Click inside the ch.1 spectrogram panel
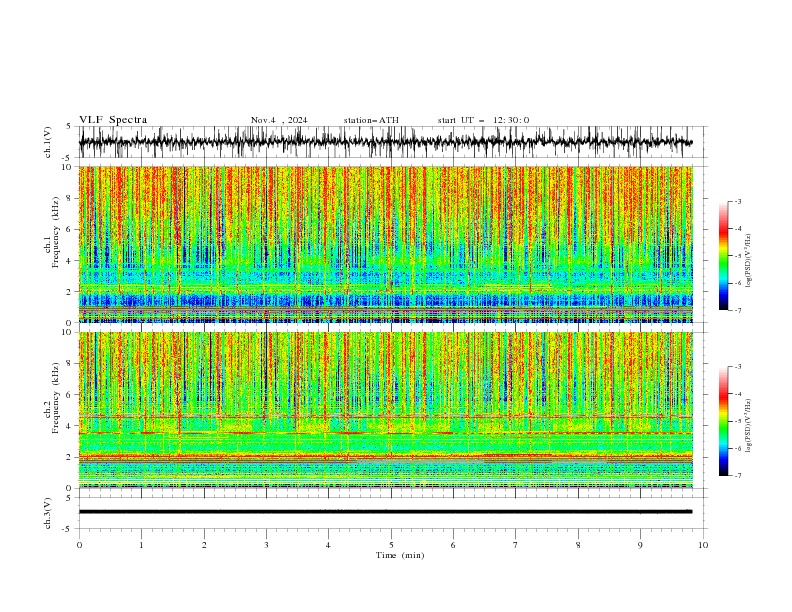Image resolution: width=792 pixels, height=612 pixels. tap(386, 244)
